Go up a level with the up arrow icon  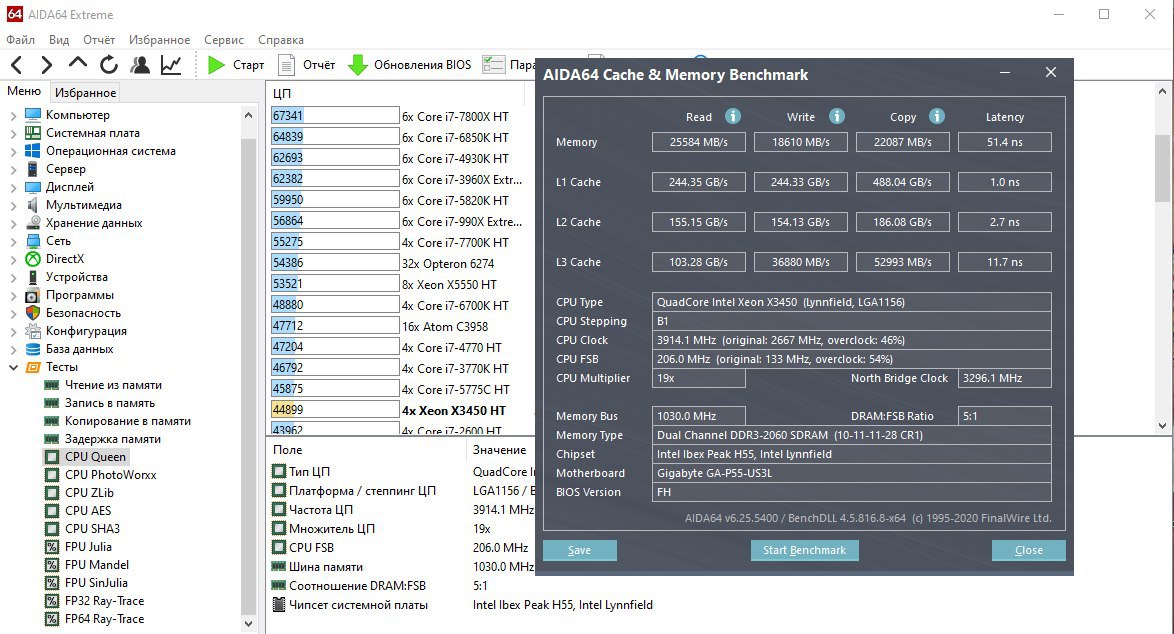[x=77, y=64]
